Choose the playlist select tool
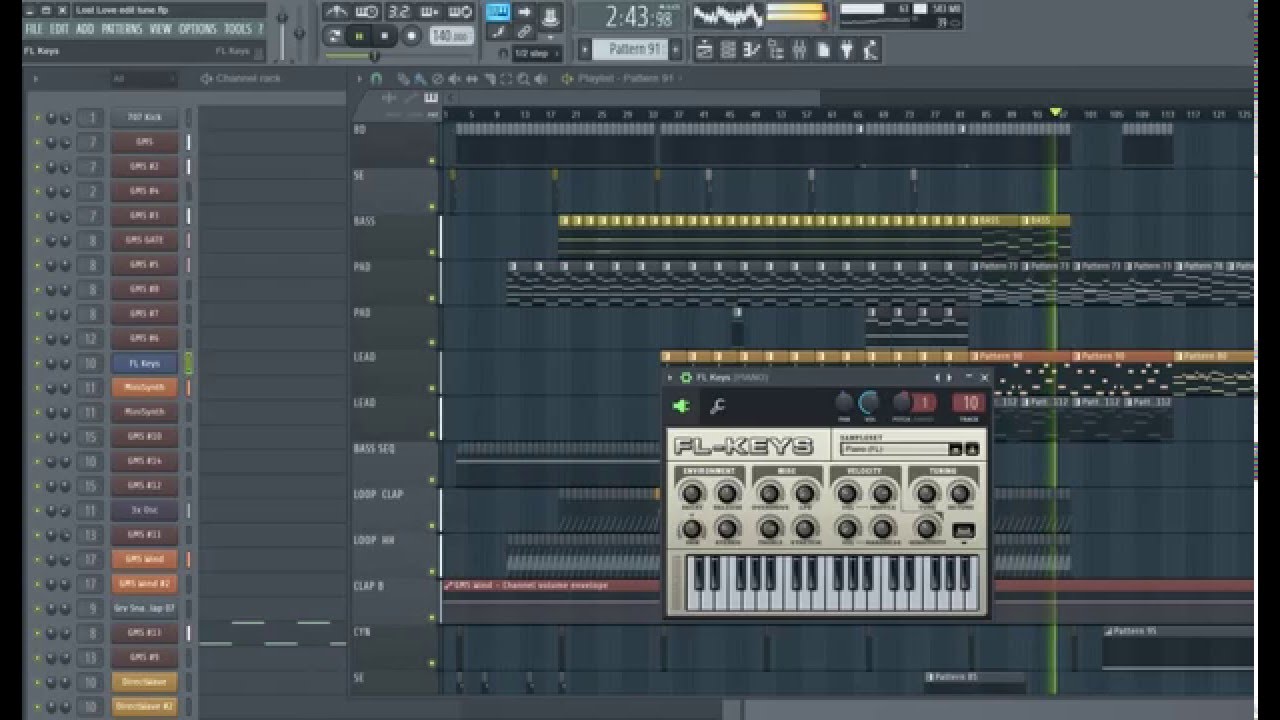 pyautogui.click(x=506, y=78)
